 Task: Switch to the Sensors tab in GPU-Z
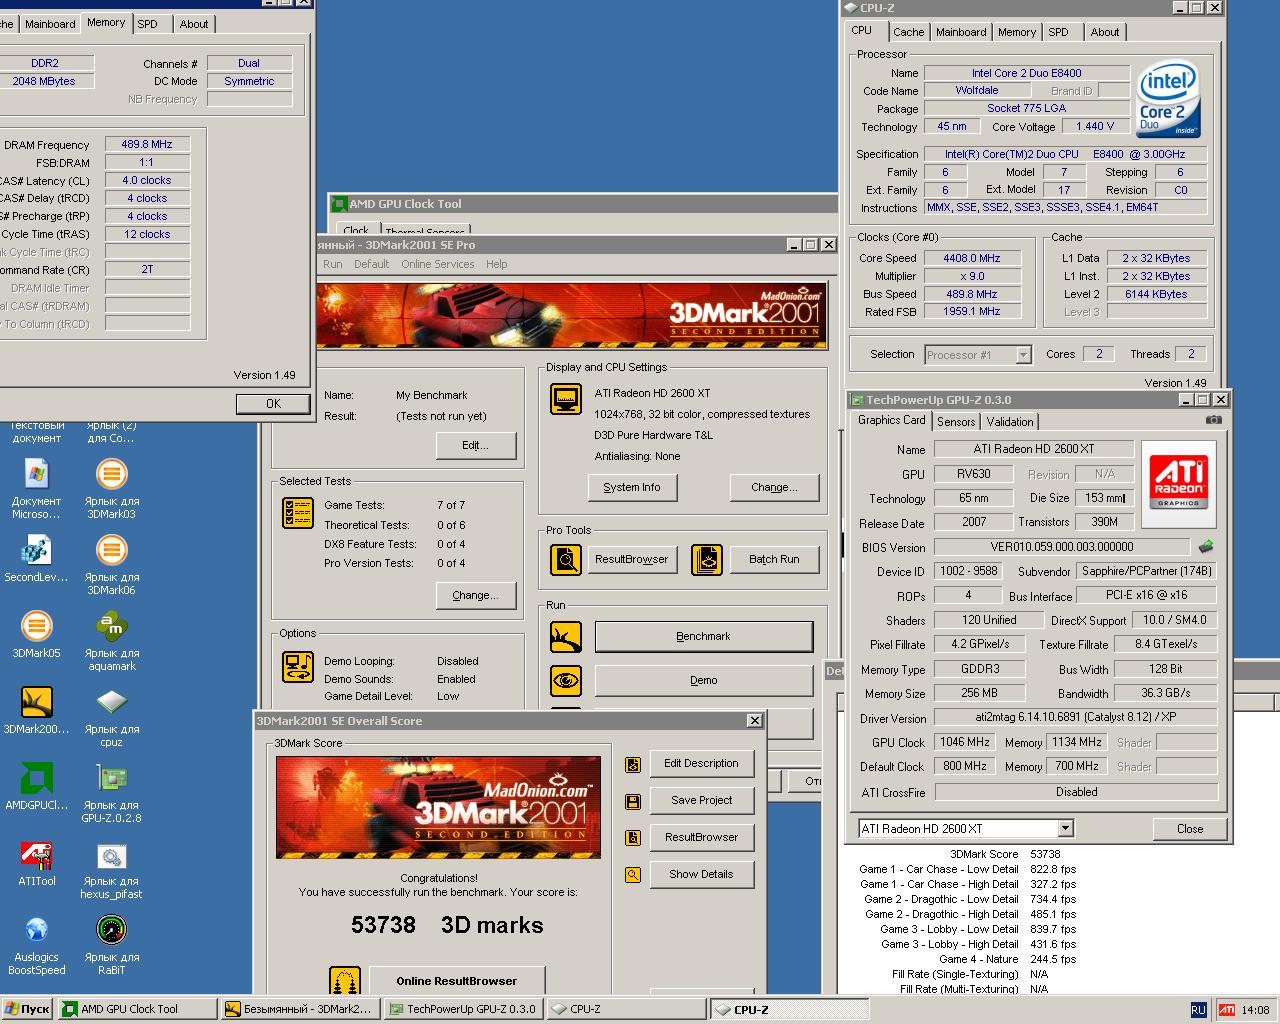[956, 422]
